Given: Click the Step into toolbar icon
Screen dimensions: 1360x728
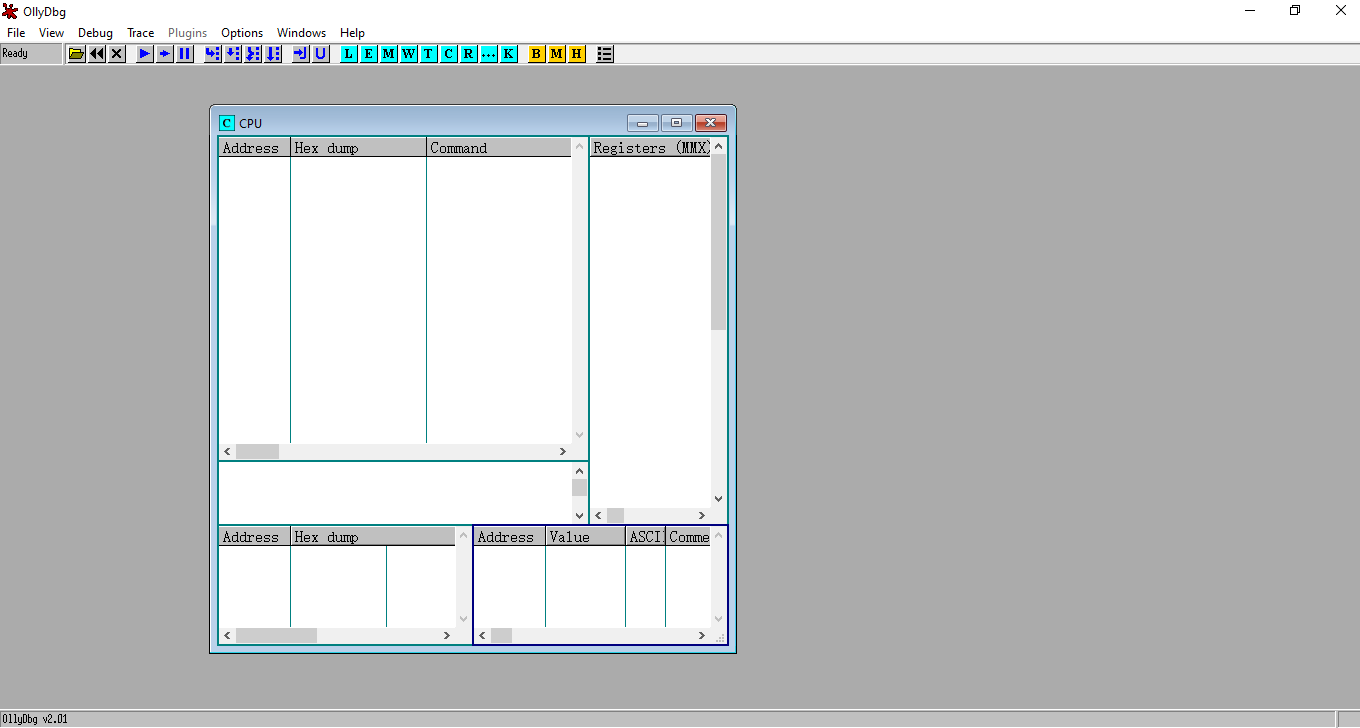Looking at the screenshot, I should 213,54.
